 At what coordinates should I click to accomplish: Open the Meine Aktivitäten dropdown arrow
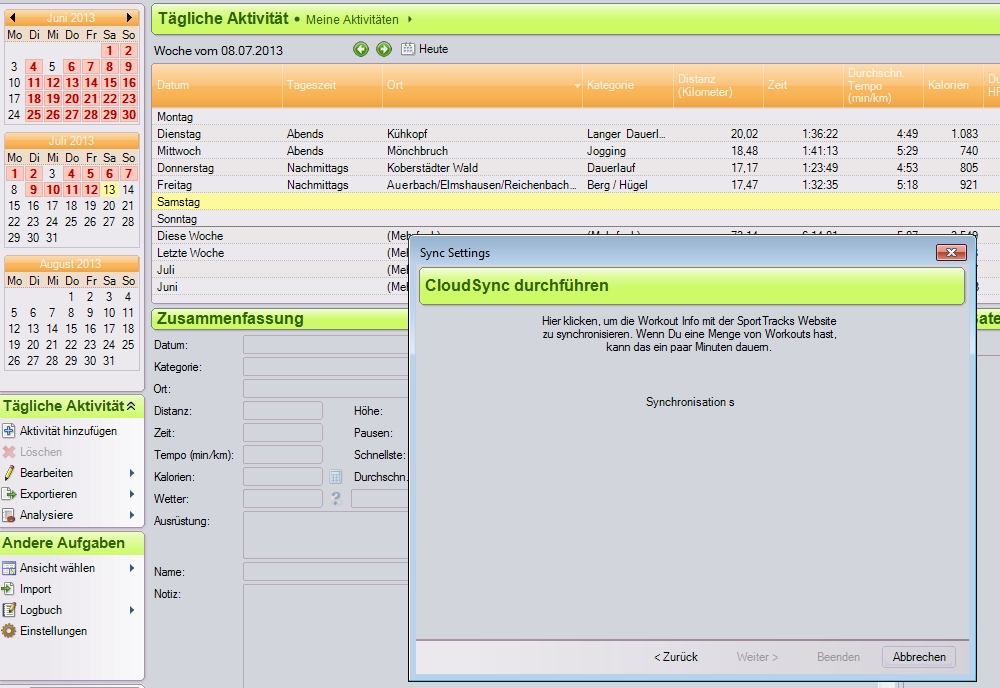tap(410, 20)
